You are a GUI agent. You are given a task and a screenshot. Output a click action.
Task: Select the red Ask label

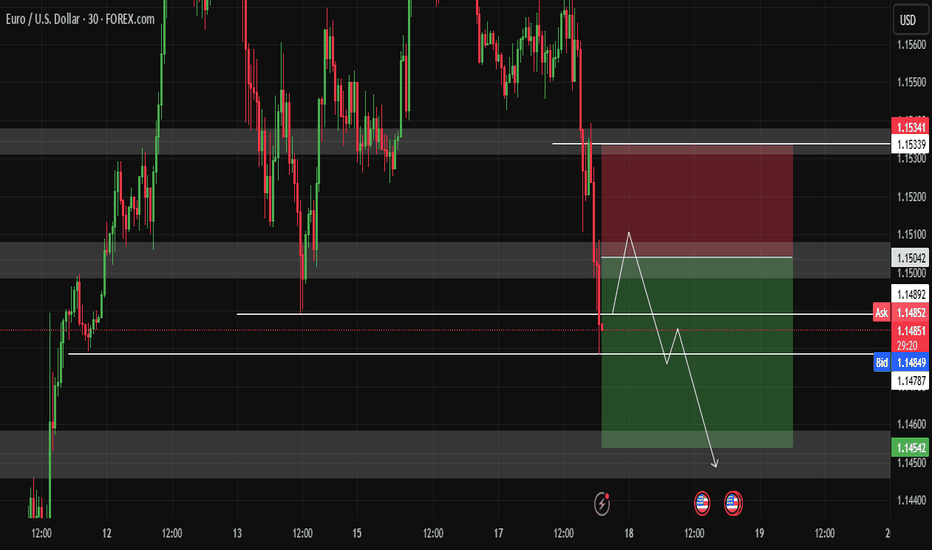(881, 313)
